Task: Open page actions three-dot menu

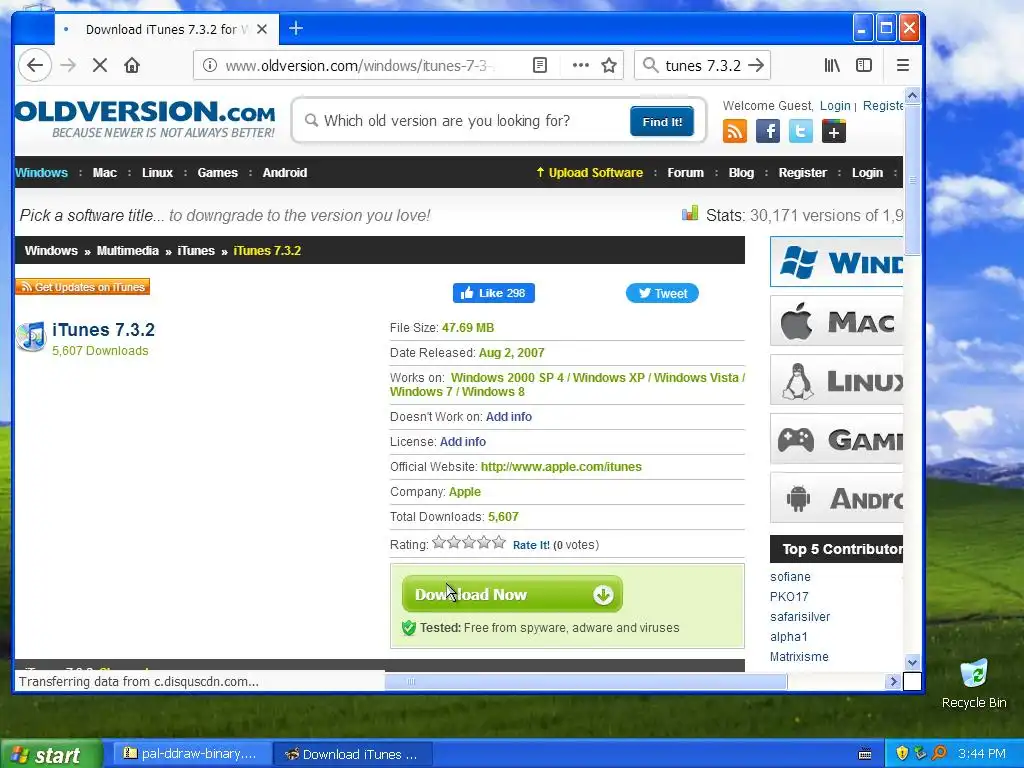Action: (581, 65)
